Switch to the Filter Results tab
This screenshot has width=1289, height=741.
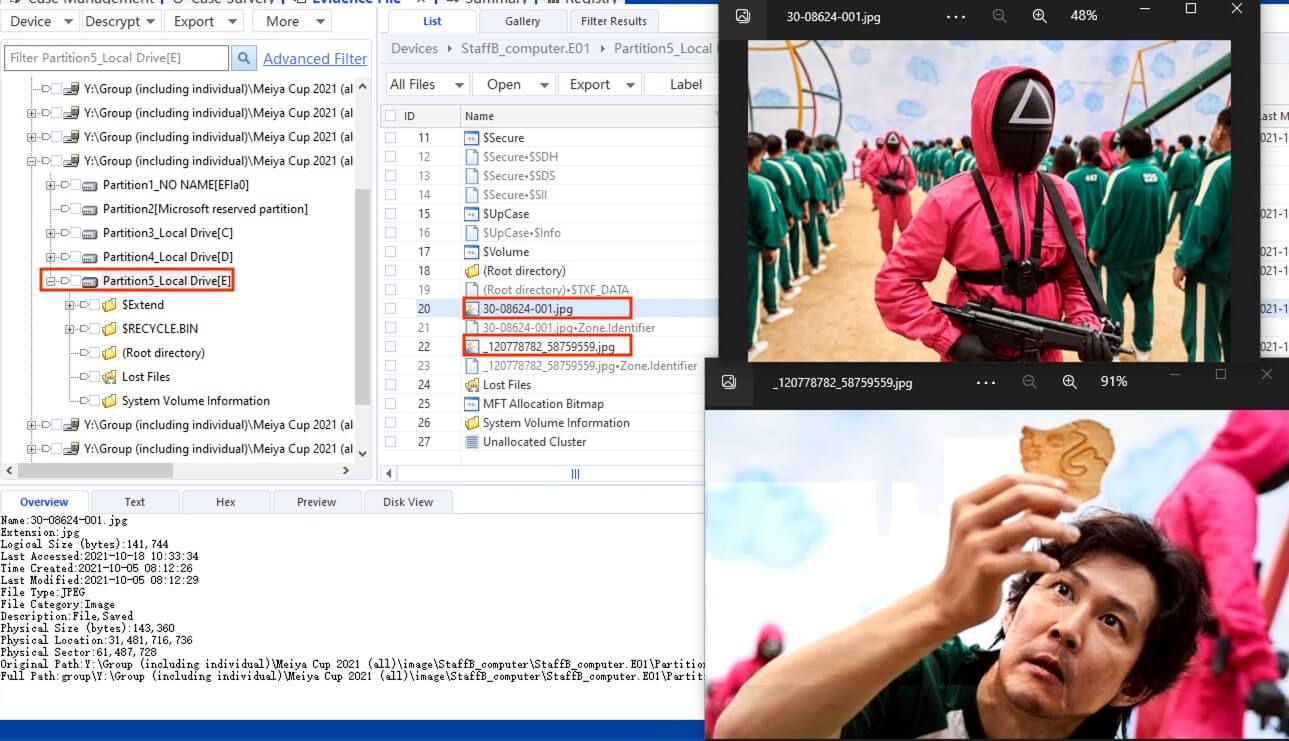pyautogui.click(x=613, y=21)
